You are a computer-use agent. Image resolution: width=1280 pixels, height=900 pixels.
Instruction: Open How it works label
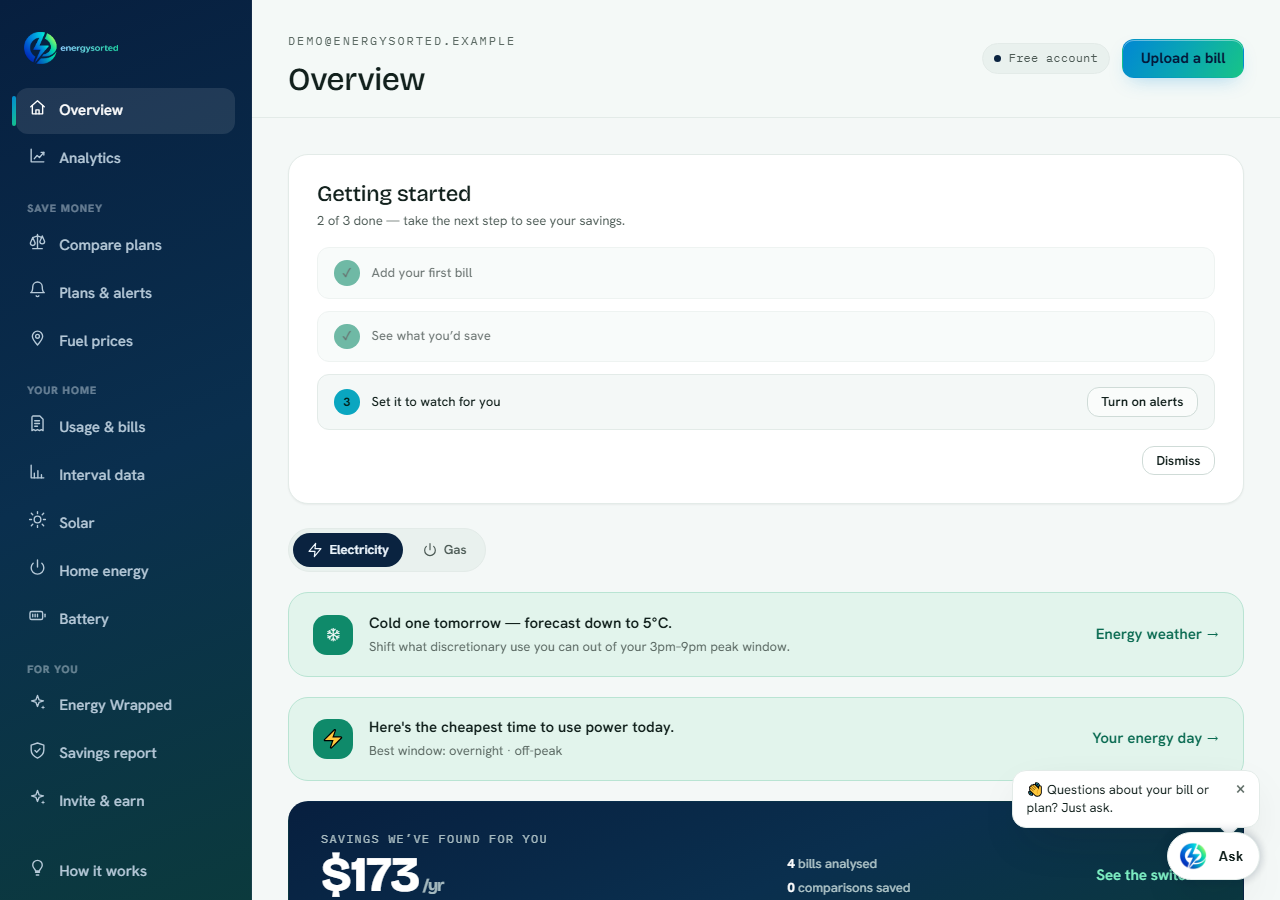pos(103,871)
